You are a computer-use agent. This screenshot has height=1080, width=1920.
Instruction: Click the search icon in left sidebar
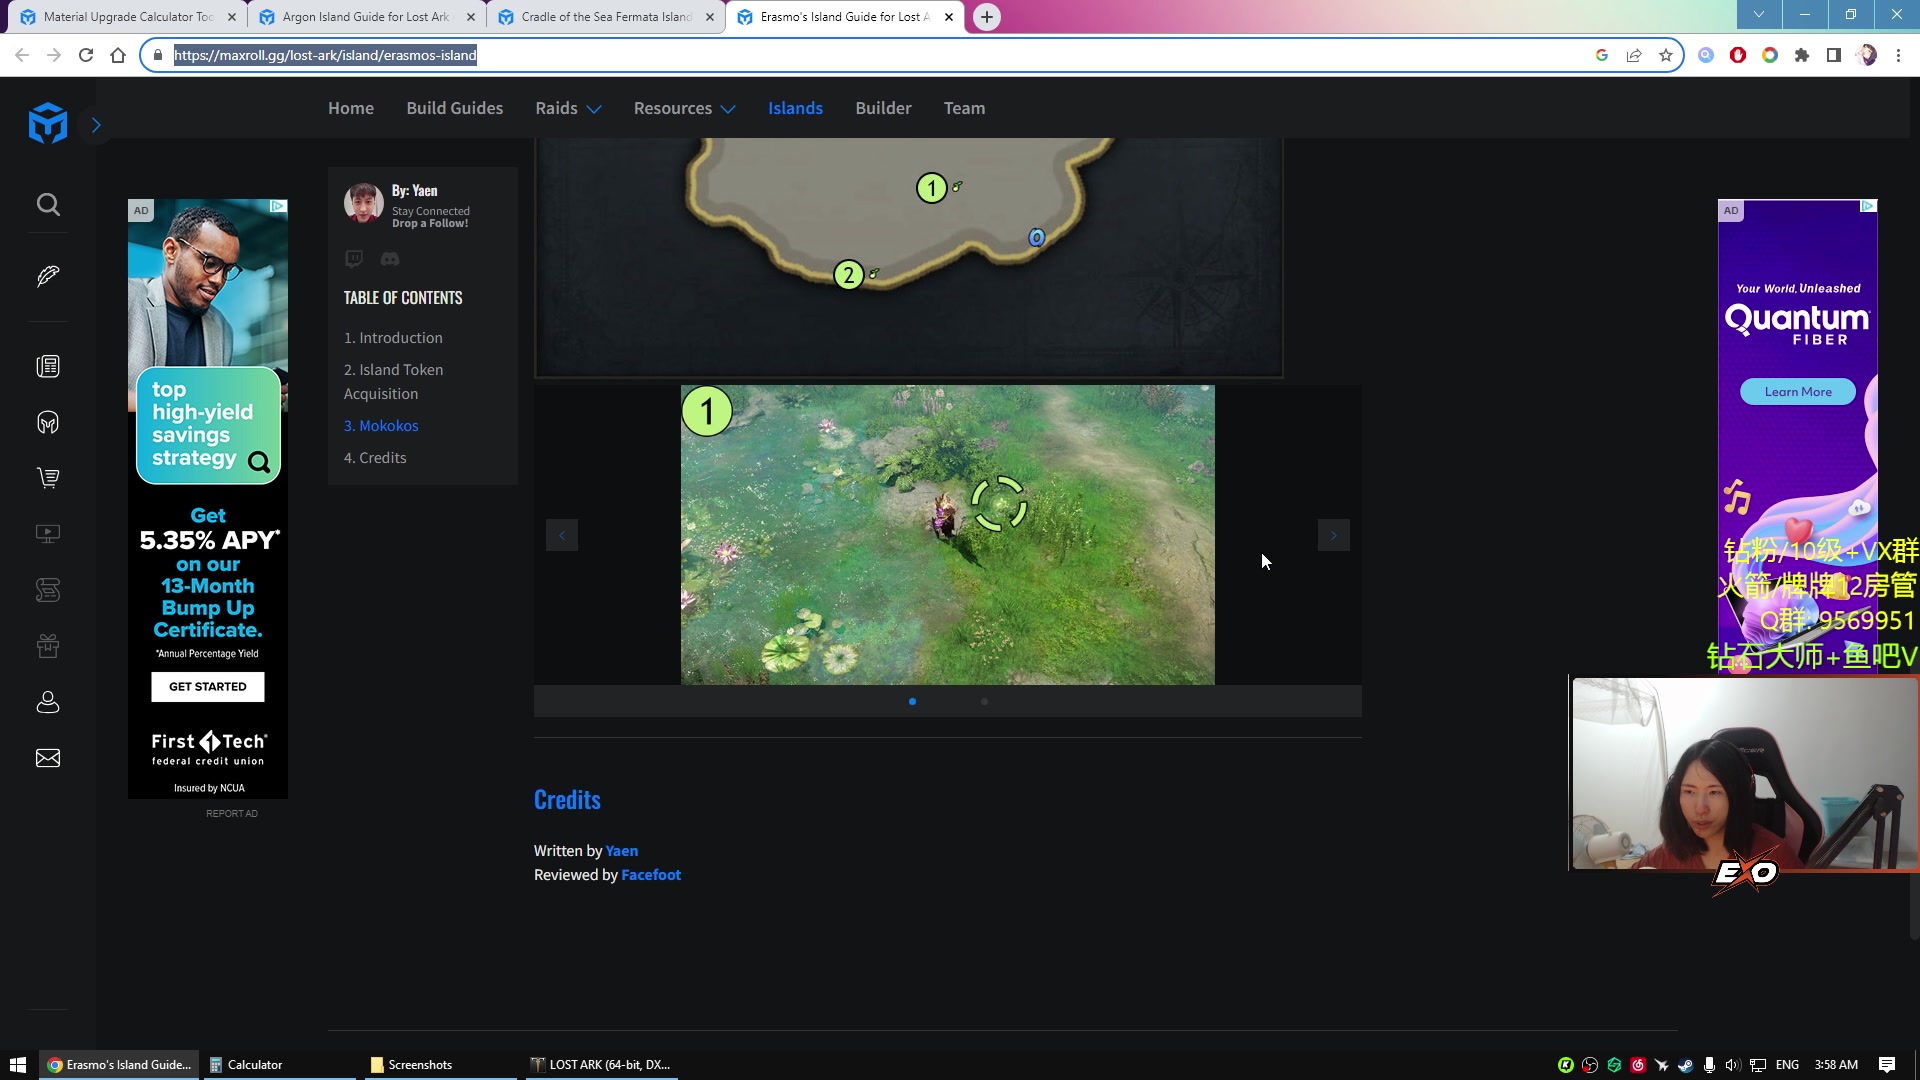pos(48,205)
